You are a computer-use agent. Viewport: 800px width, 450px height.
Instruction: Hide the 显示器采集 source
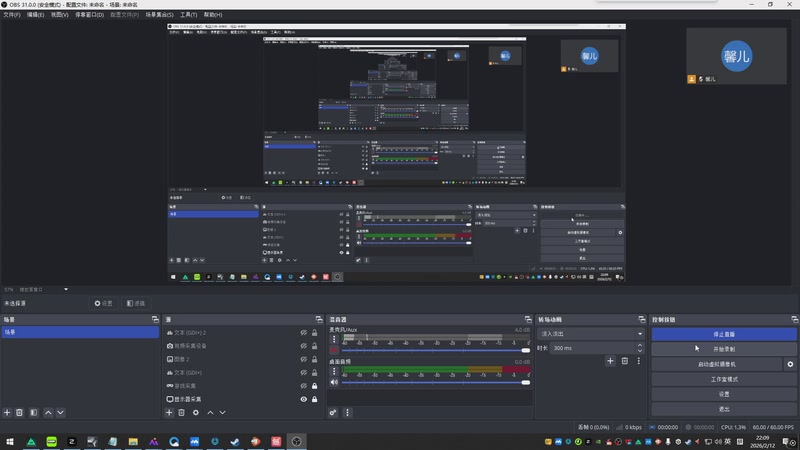303,399
